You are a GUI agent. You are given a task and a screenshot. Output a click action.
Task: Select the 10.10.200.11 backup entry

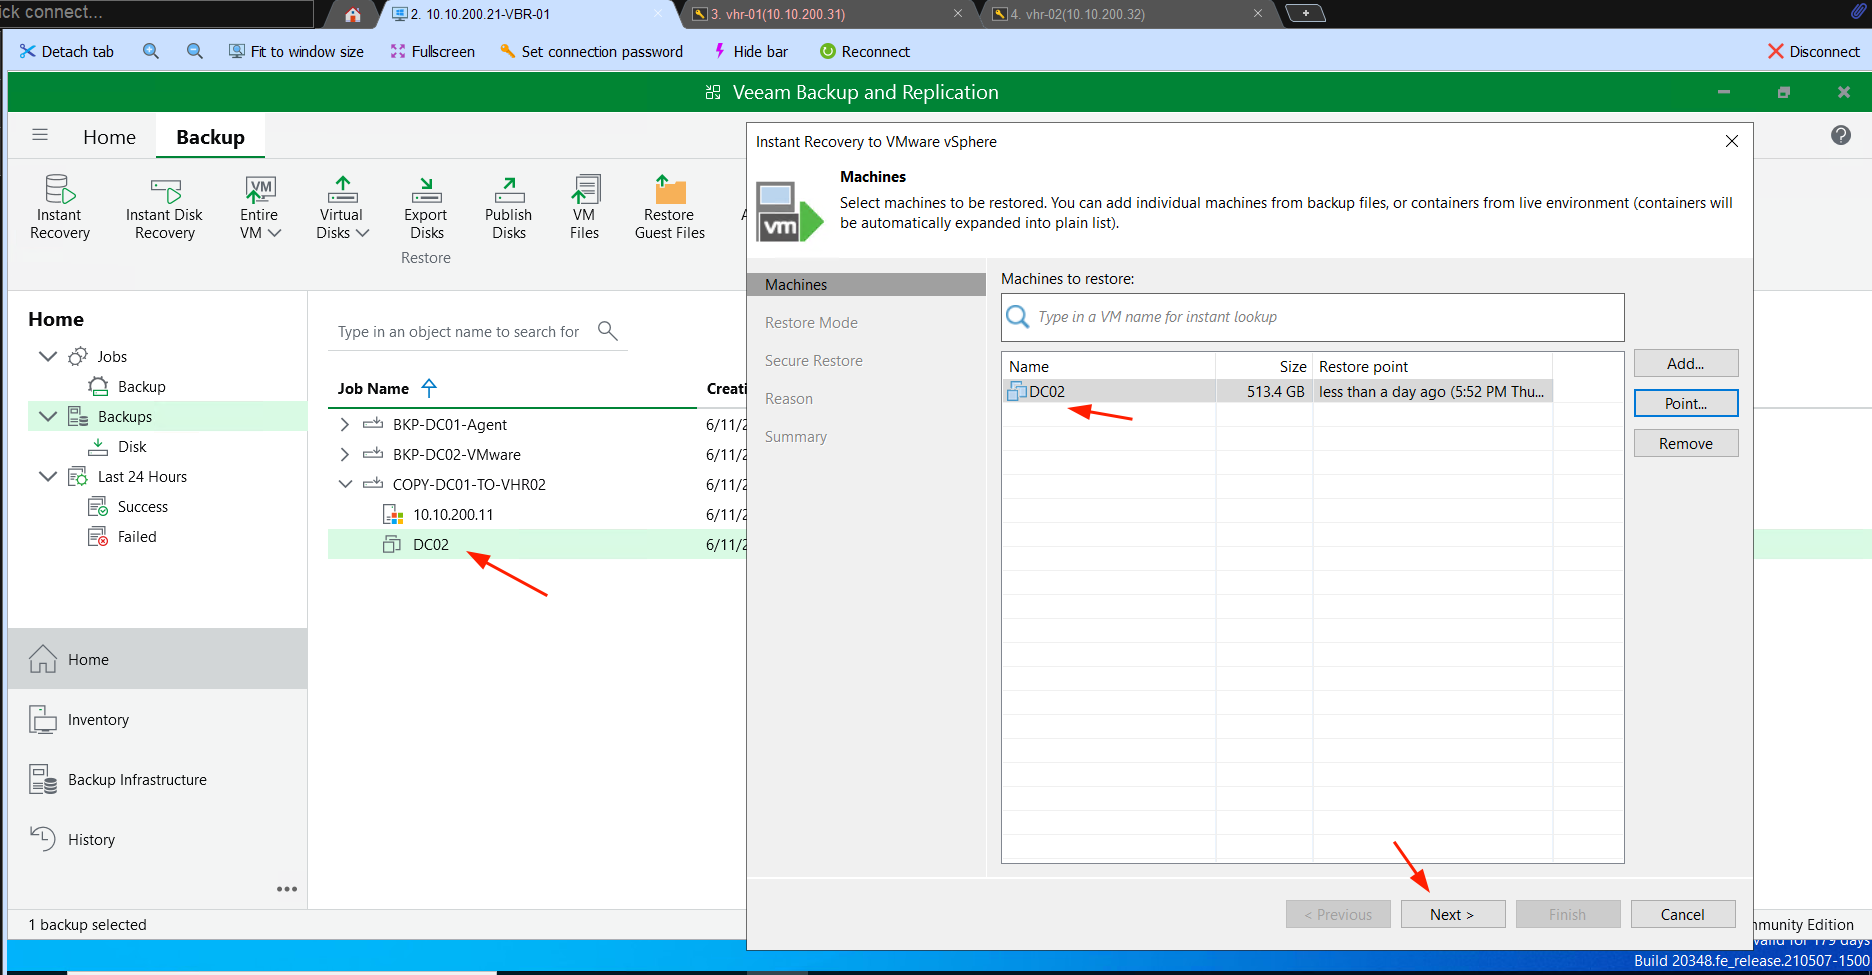click(453, 514)
